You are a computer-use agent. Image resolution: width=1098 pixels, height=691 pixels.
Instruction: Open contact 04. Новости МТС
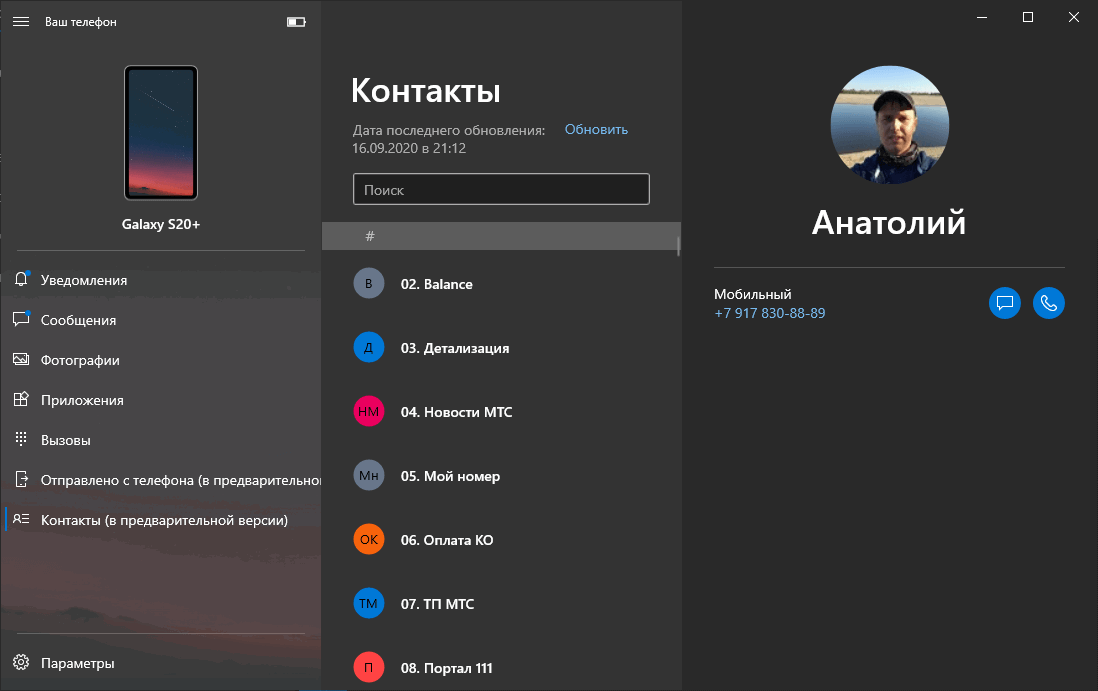tap(500, 412)
